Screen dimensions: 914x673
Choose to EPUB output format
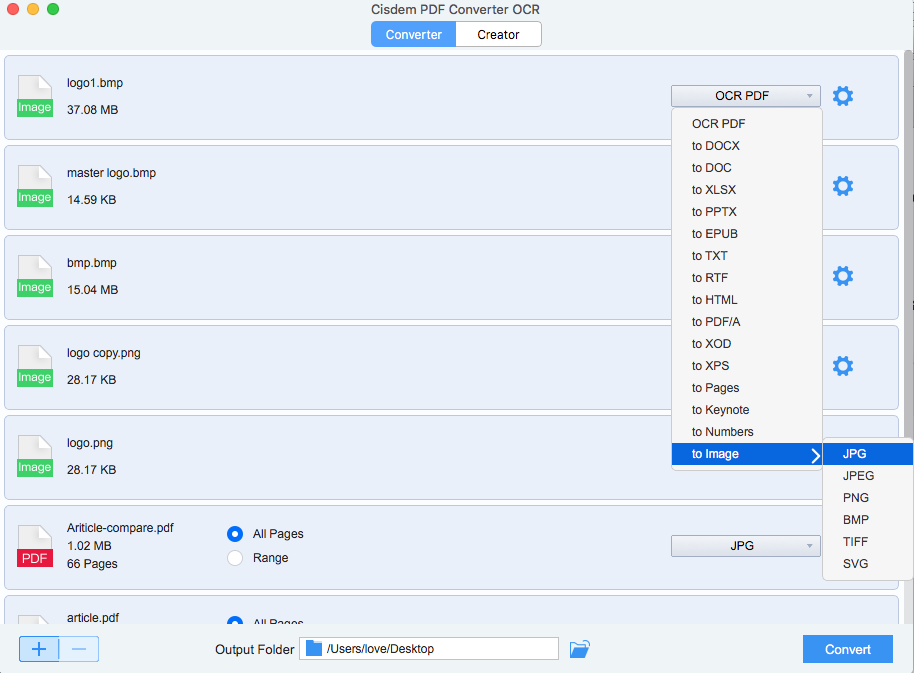point(747,234)
